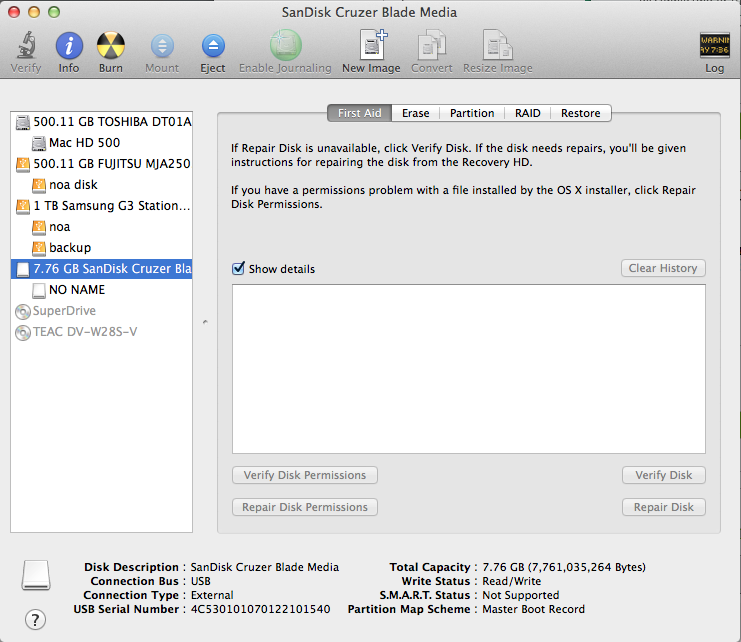Select Mac HD 500 volume

coord(102,143)
